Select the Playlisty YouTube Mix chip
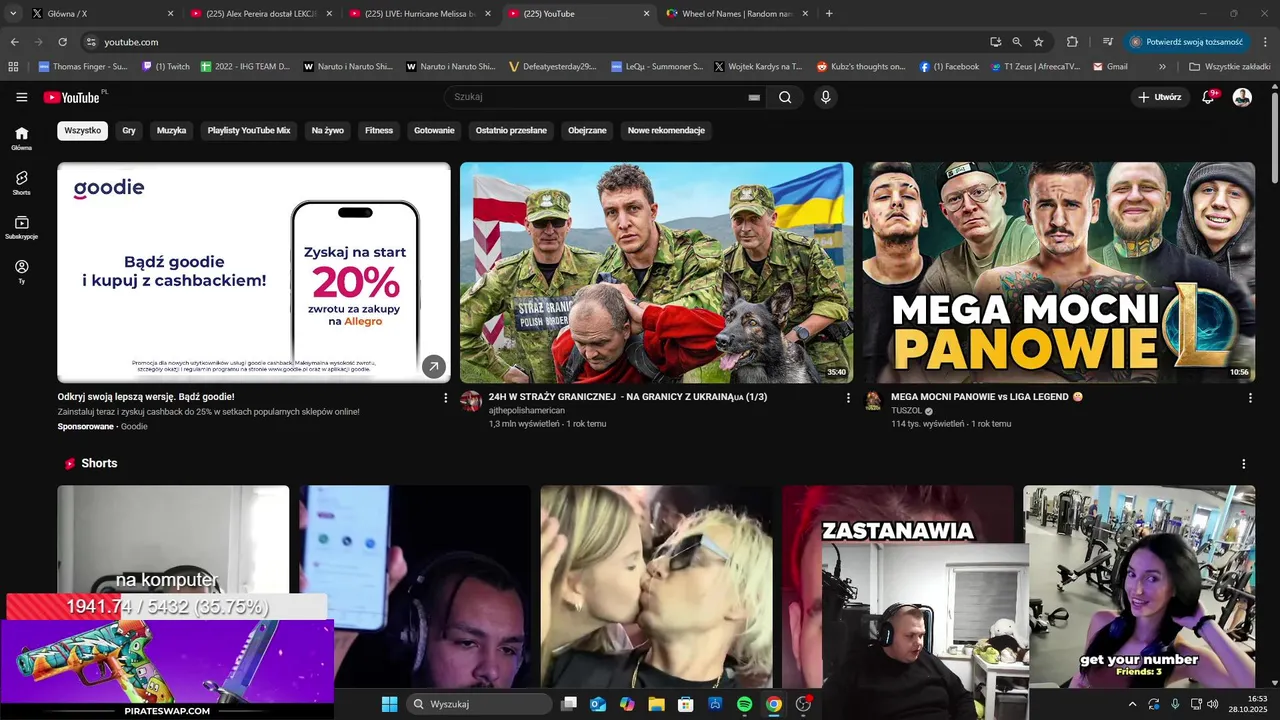The image size is (1280, 720). pos(249,130)
